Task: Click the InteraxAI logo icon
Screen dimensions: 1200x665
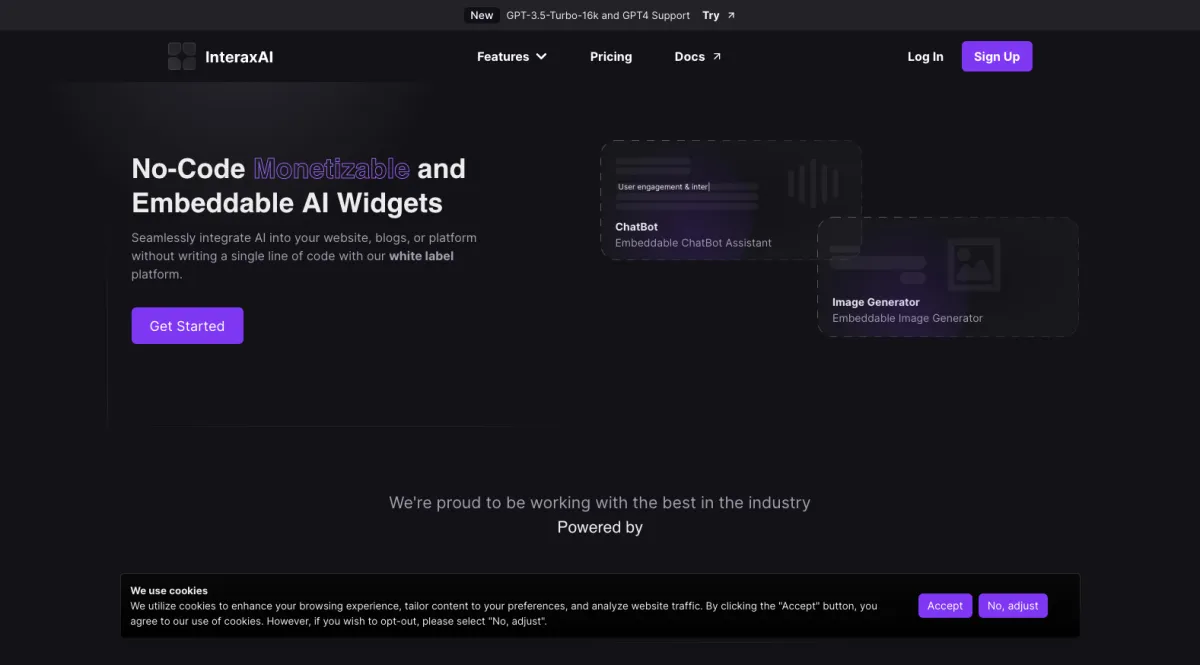Action: click(182, 57)
